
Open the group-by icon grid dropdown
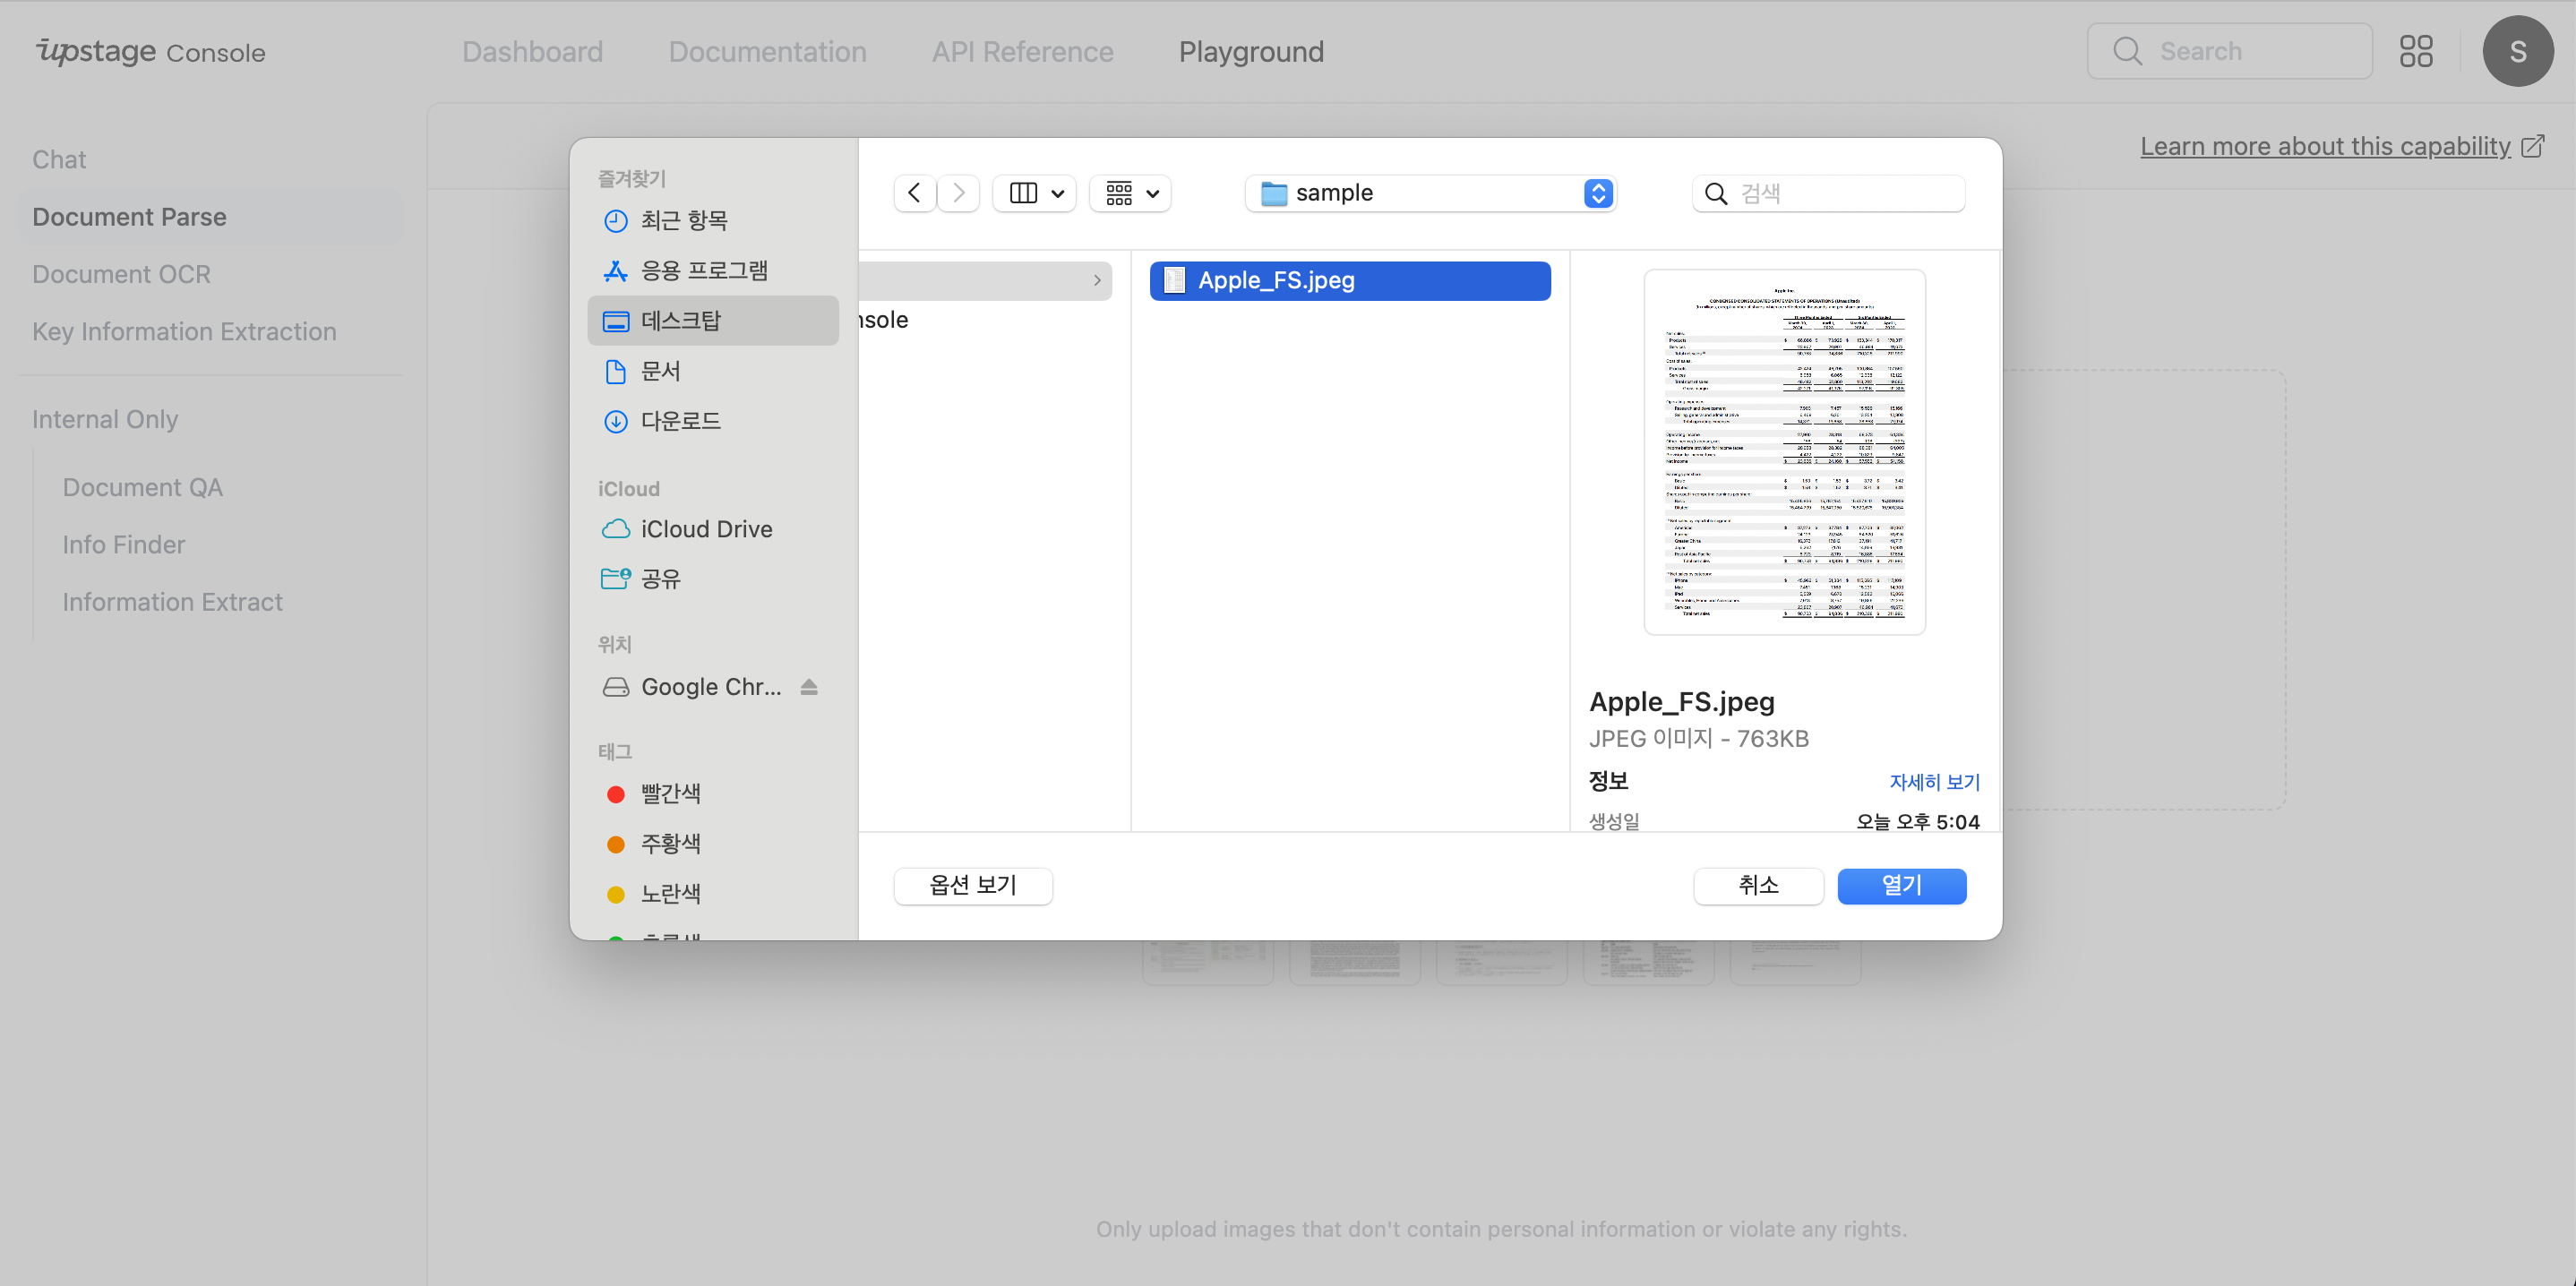point(1131,193)
